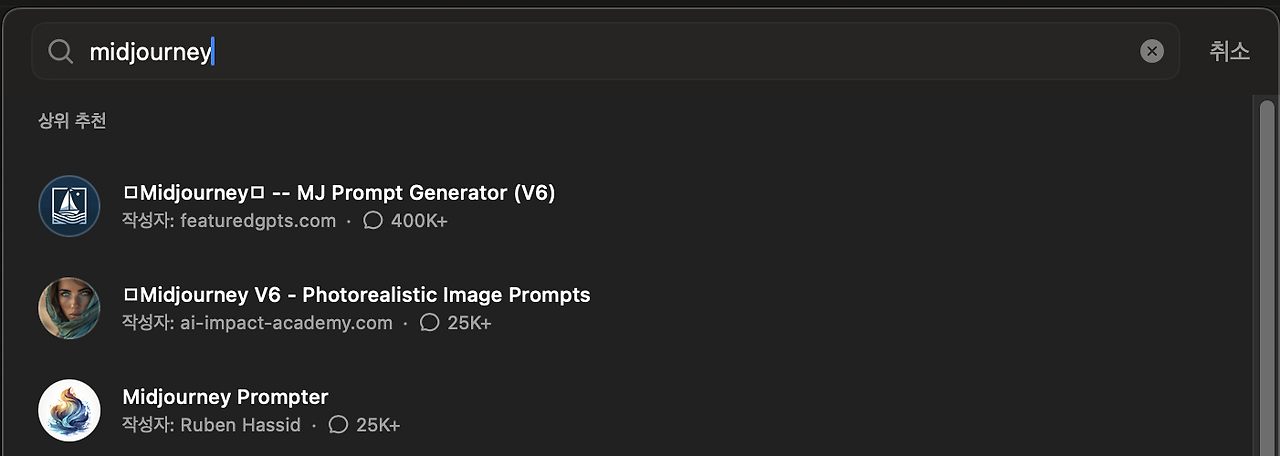The image size is (1280, 456).
Task: Click the chat bubble icon next to ai-impact-academy.com
Action: (x=430, y=323)
